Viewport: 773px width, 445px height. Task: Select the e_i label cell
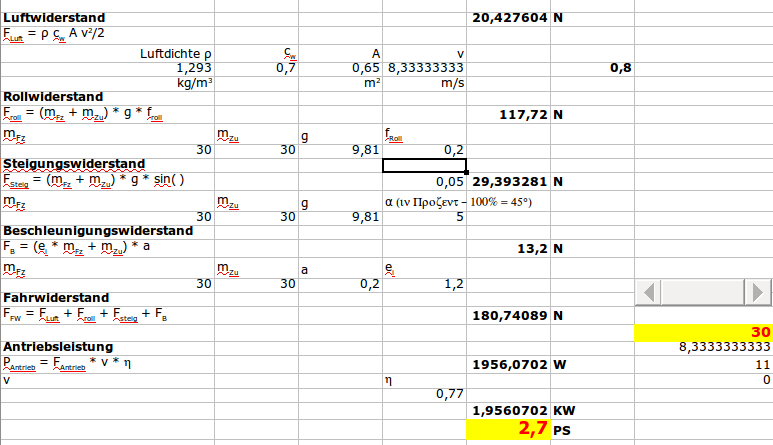pos(424,269)
